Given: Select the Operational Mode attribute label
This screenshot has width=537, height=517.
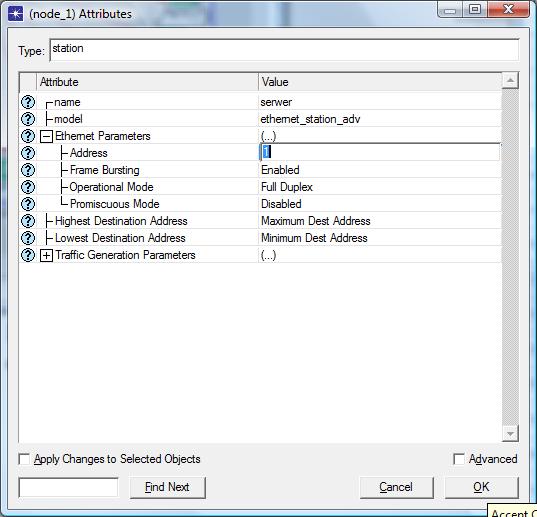Looking at the screenshot, I should [111, 187].
